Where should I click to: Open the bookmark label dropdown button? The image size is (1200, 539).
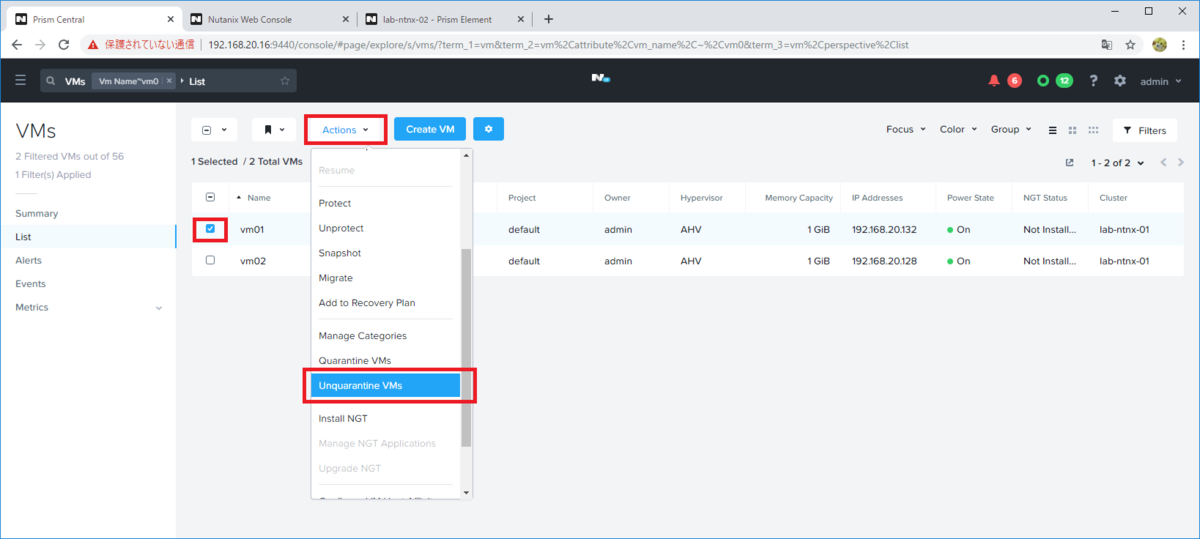(x=275, y=129)
